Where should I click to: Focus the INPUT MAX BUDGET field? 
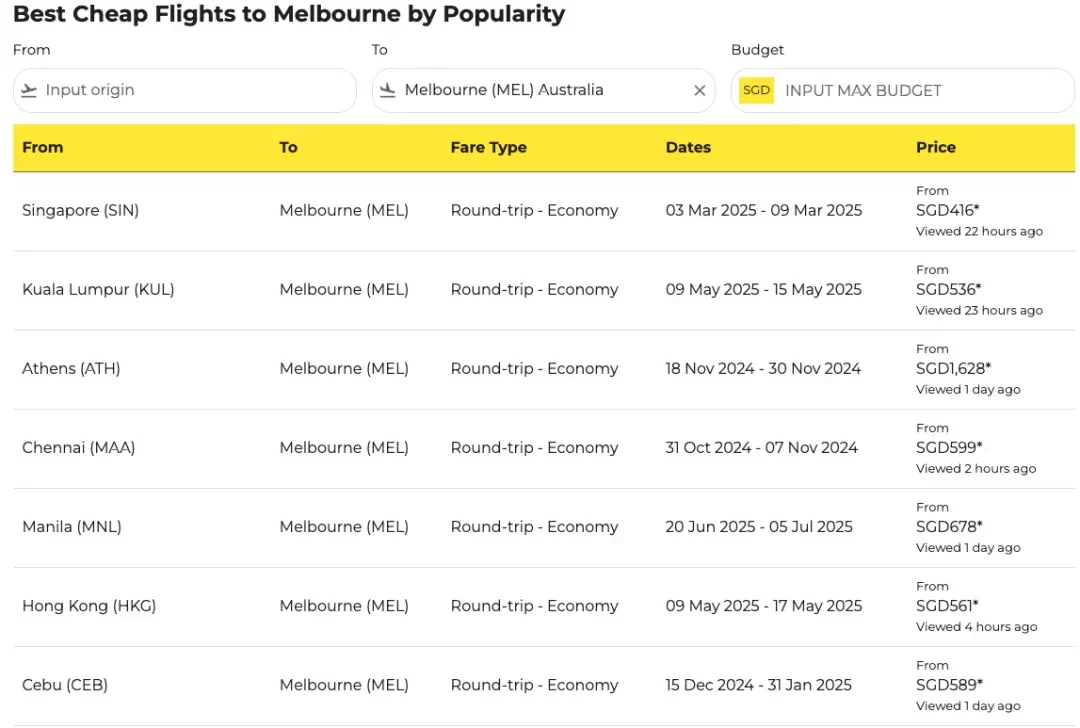(x=902, y=90)
